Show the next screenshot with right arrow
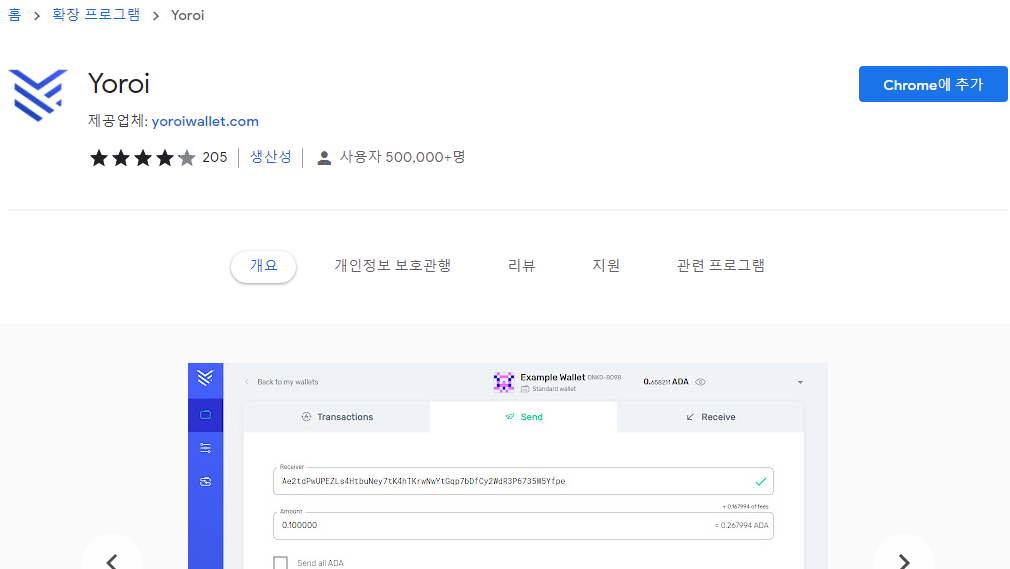This screenshot has width=1010, height=569. pyautogui.click(x=904, y=561)
